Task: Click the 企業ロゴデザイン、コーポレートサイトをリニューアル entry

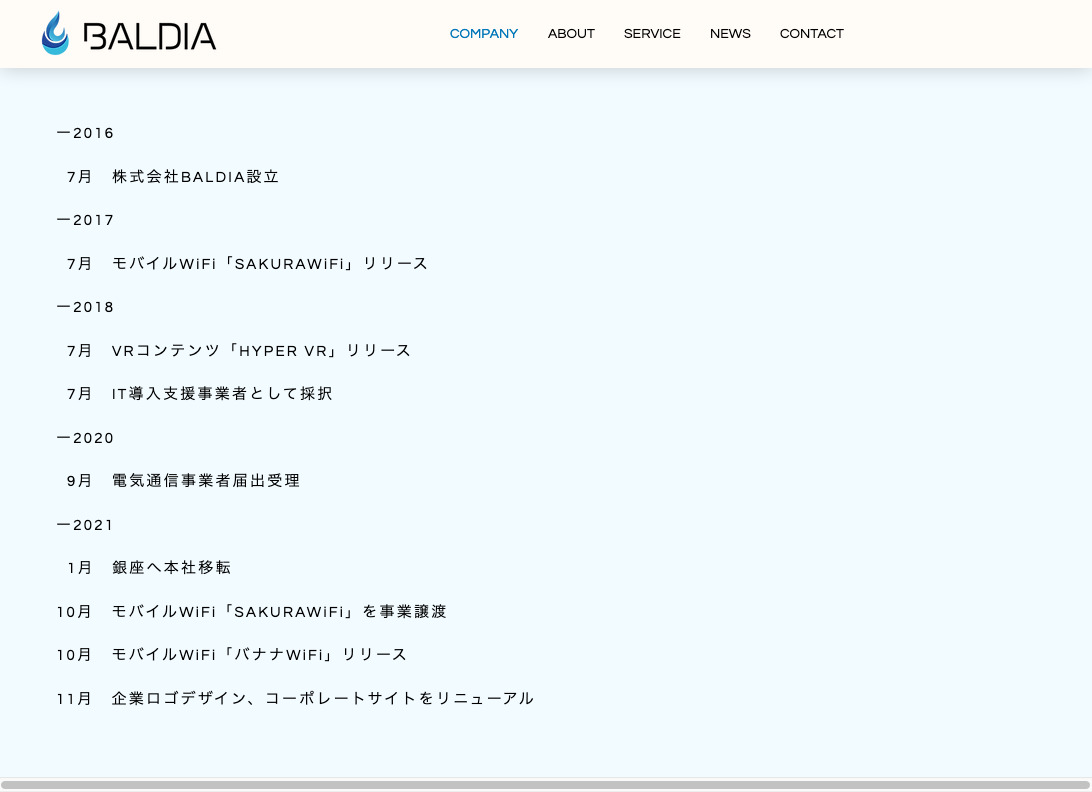Action: coord(322,699)
